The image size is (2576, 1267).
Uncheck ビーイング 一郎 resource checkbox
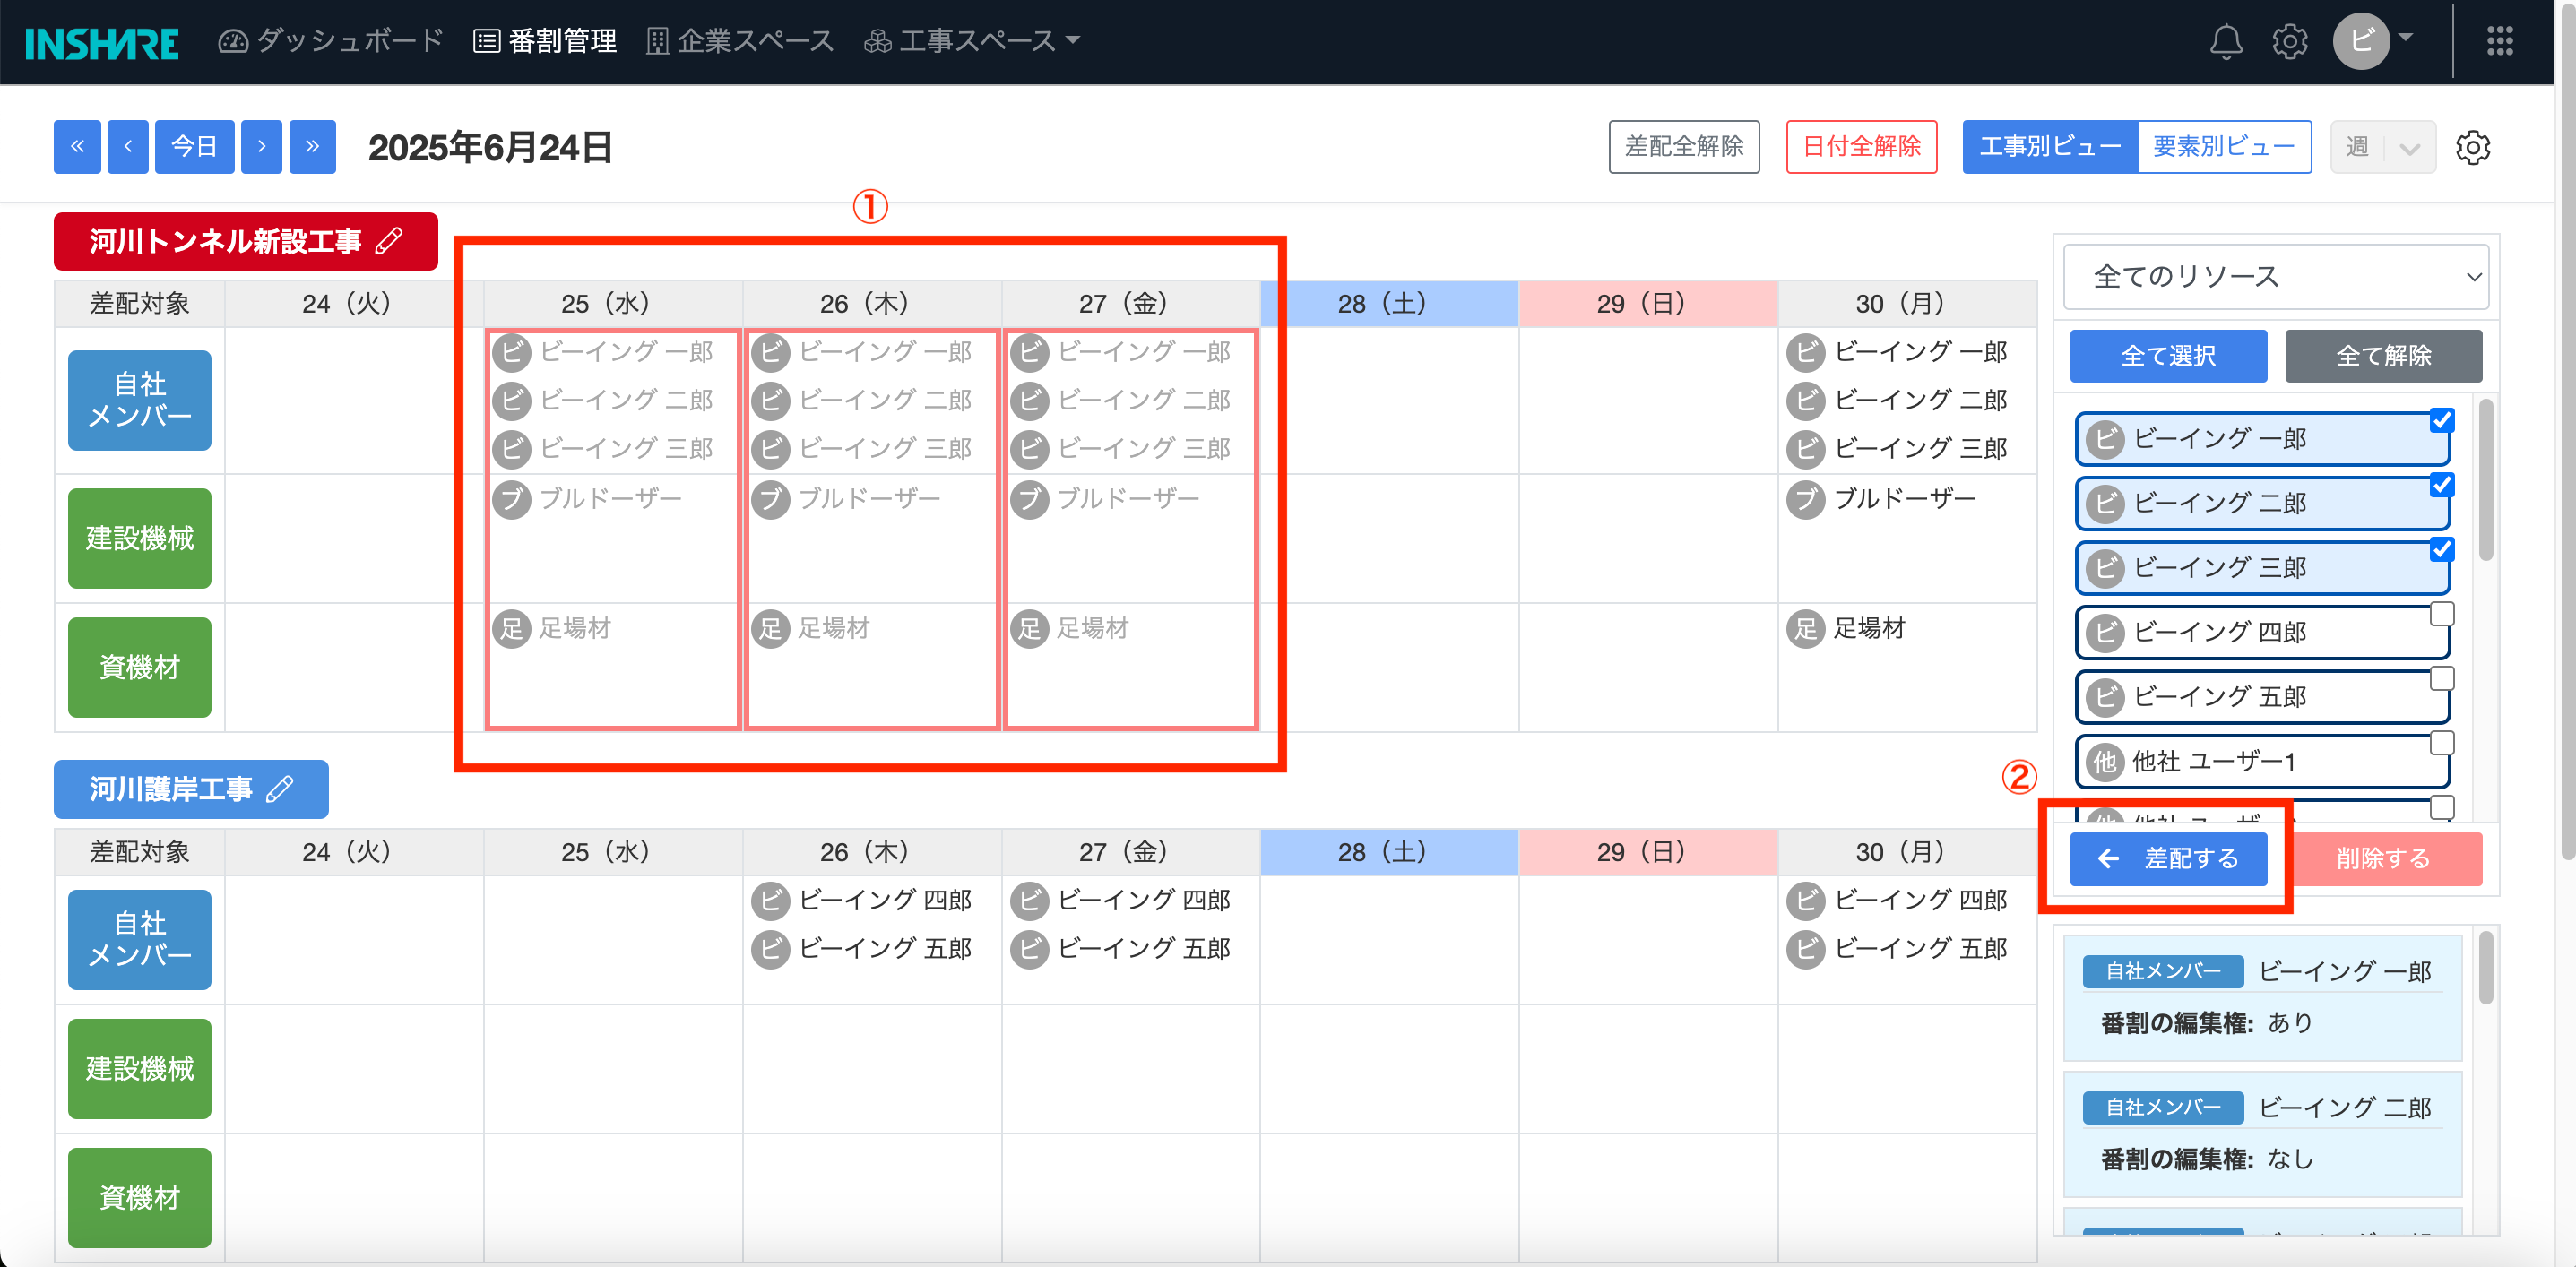[x=2441, y=420]
